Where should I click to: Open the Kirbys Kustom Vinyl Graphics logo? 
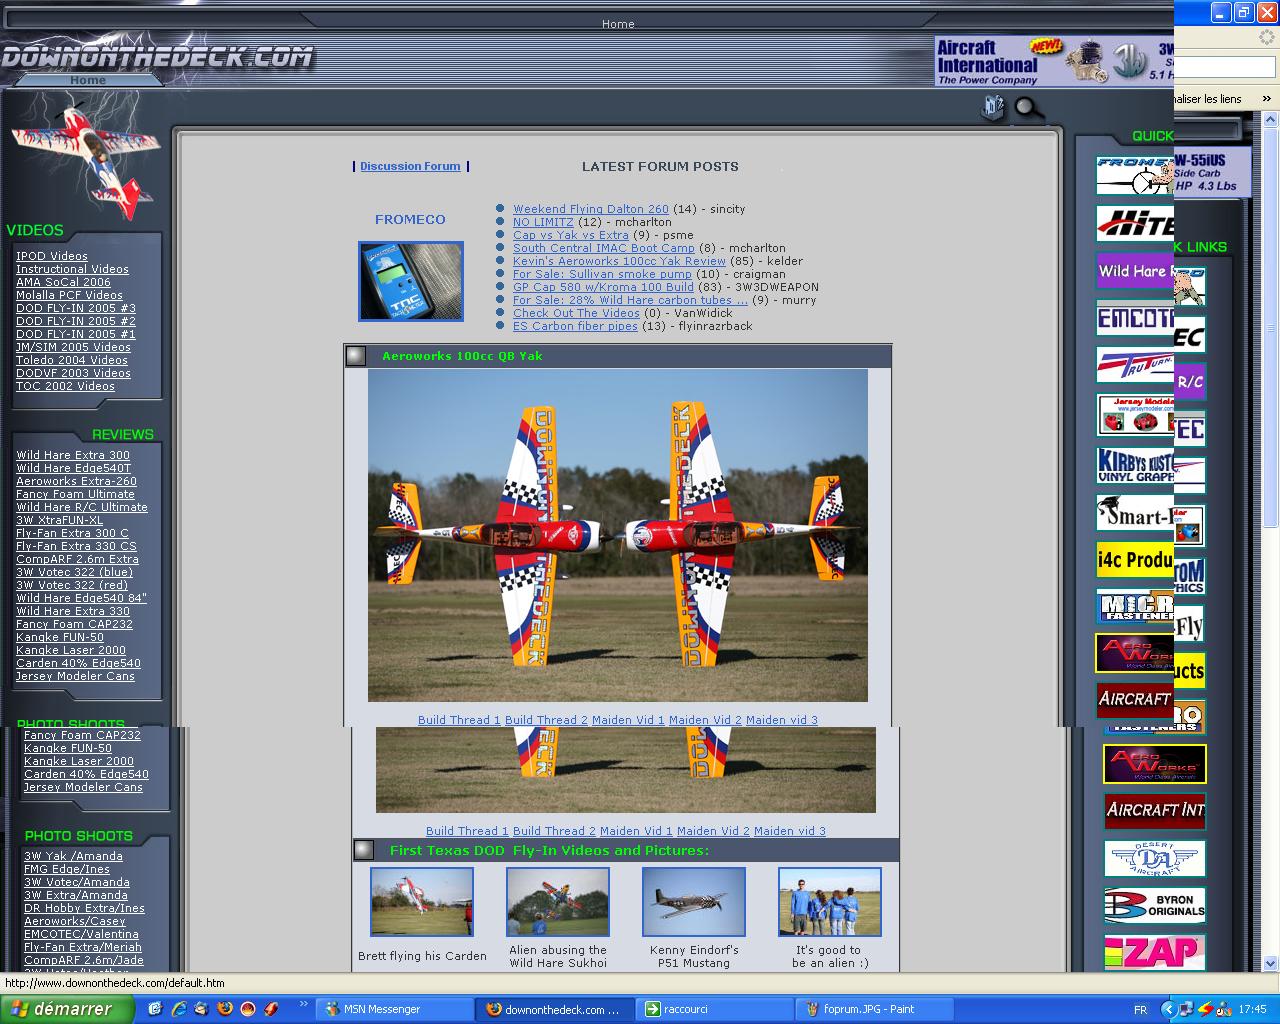coord(1135,466)
